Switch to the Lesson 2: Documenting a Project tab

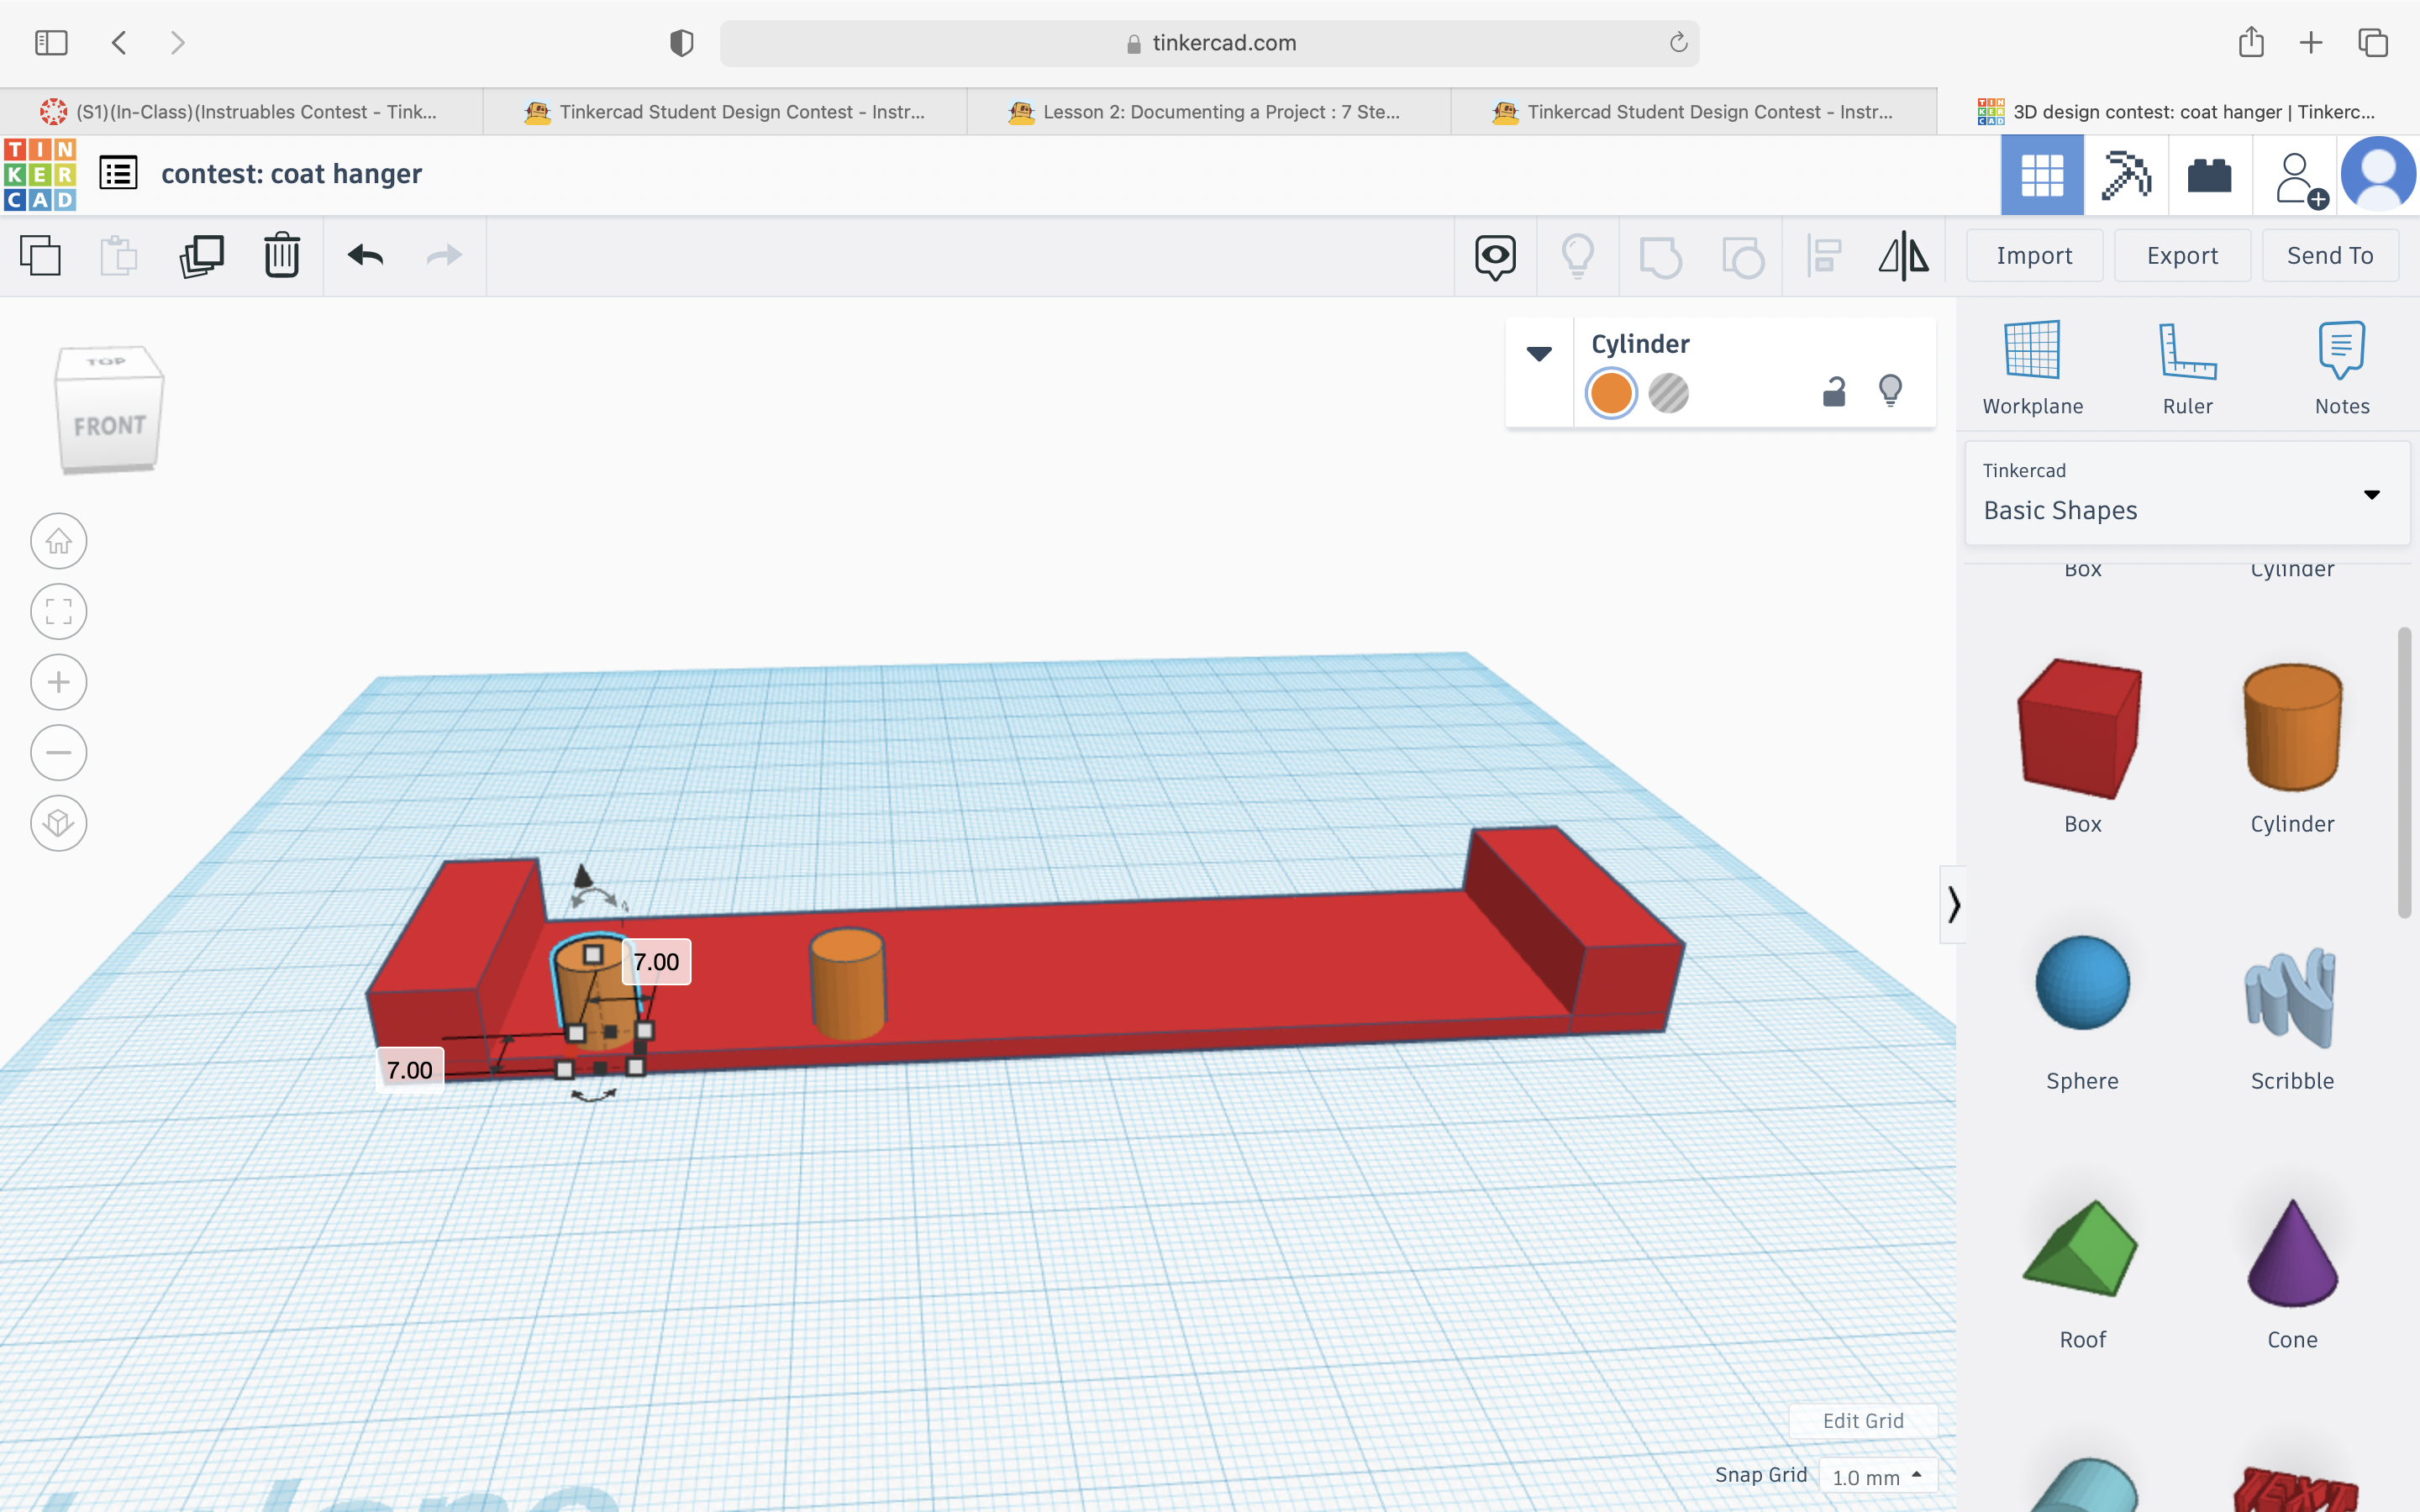click(x=1208, y=112)
